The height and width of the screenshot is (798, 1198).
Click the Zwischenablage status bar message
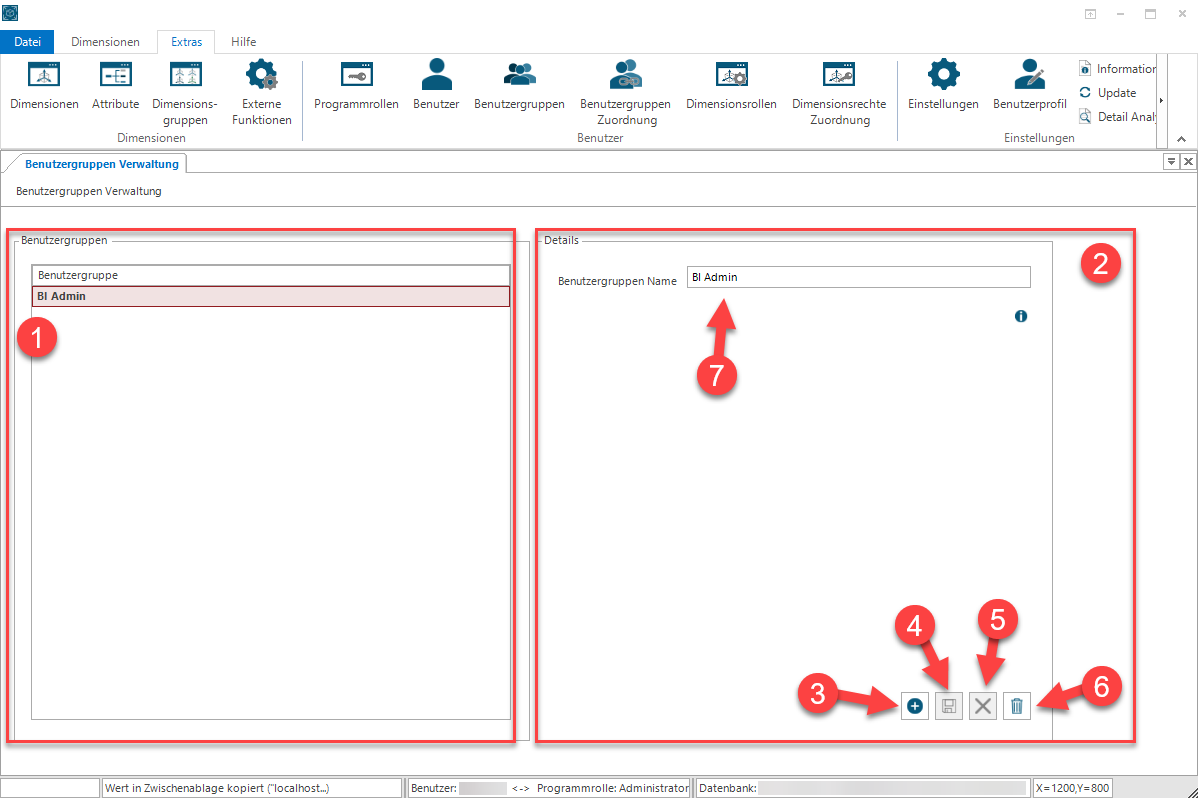pyautogui.click(x=252, y=788)
